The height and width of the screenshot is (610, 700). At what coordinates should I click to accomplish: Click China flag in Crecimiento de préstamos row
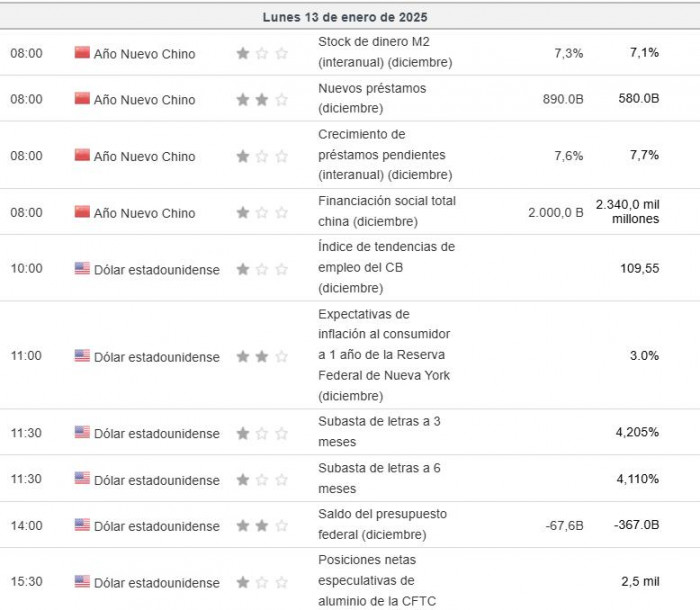[82, 155]
